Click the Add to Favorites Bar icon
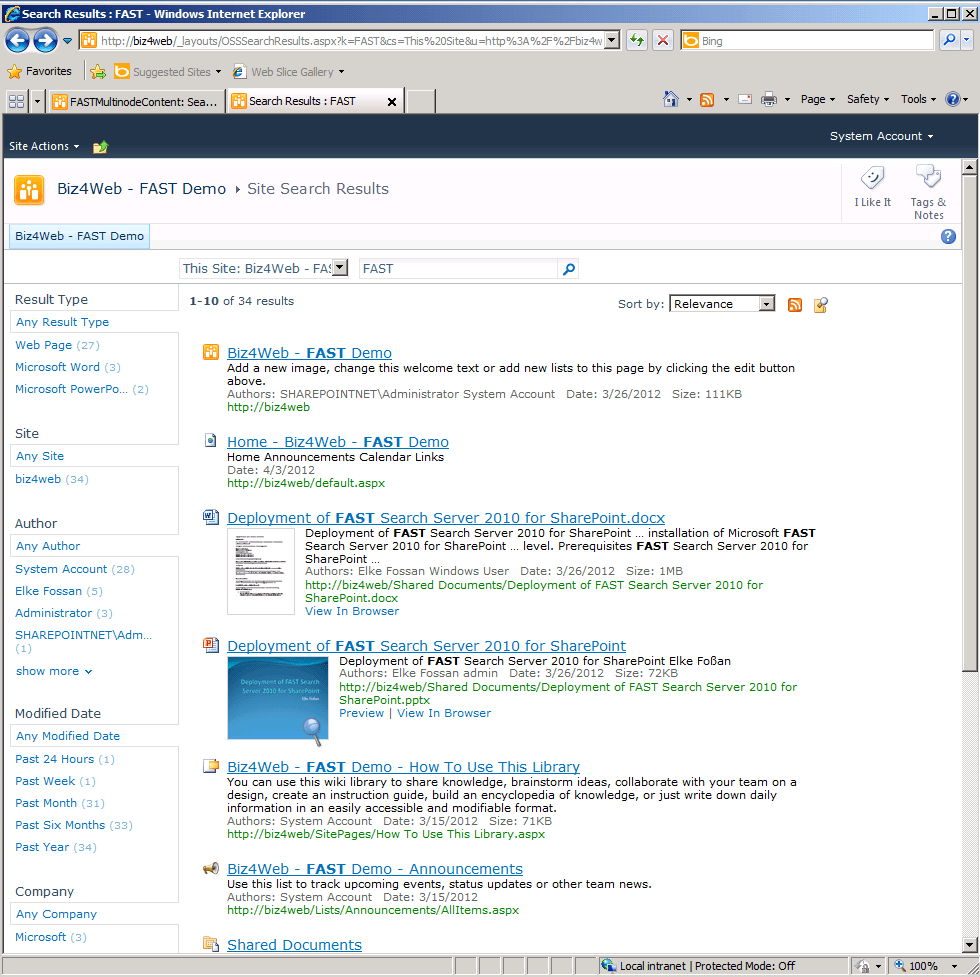This screenshot has height=977, width=980. point(98,72)
